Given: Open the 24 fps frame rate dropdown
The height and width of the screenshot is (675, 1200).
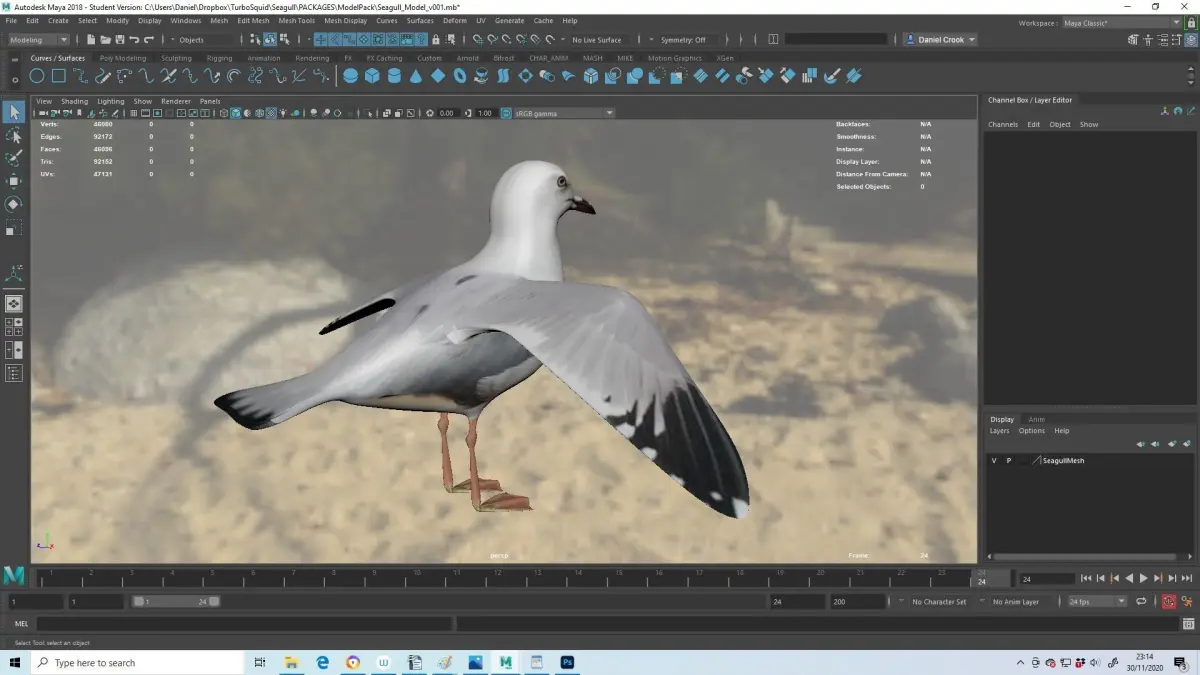Looking at the screenshot, I should [x=1097, y=602].
